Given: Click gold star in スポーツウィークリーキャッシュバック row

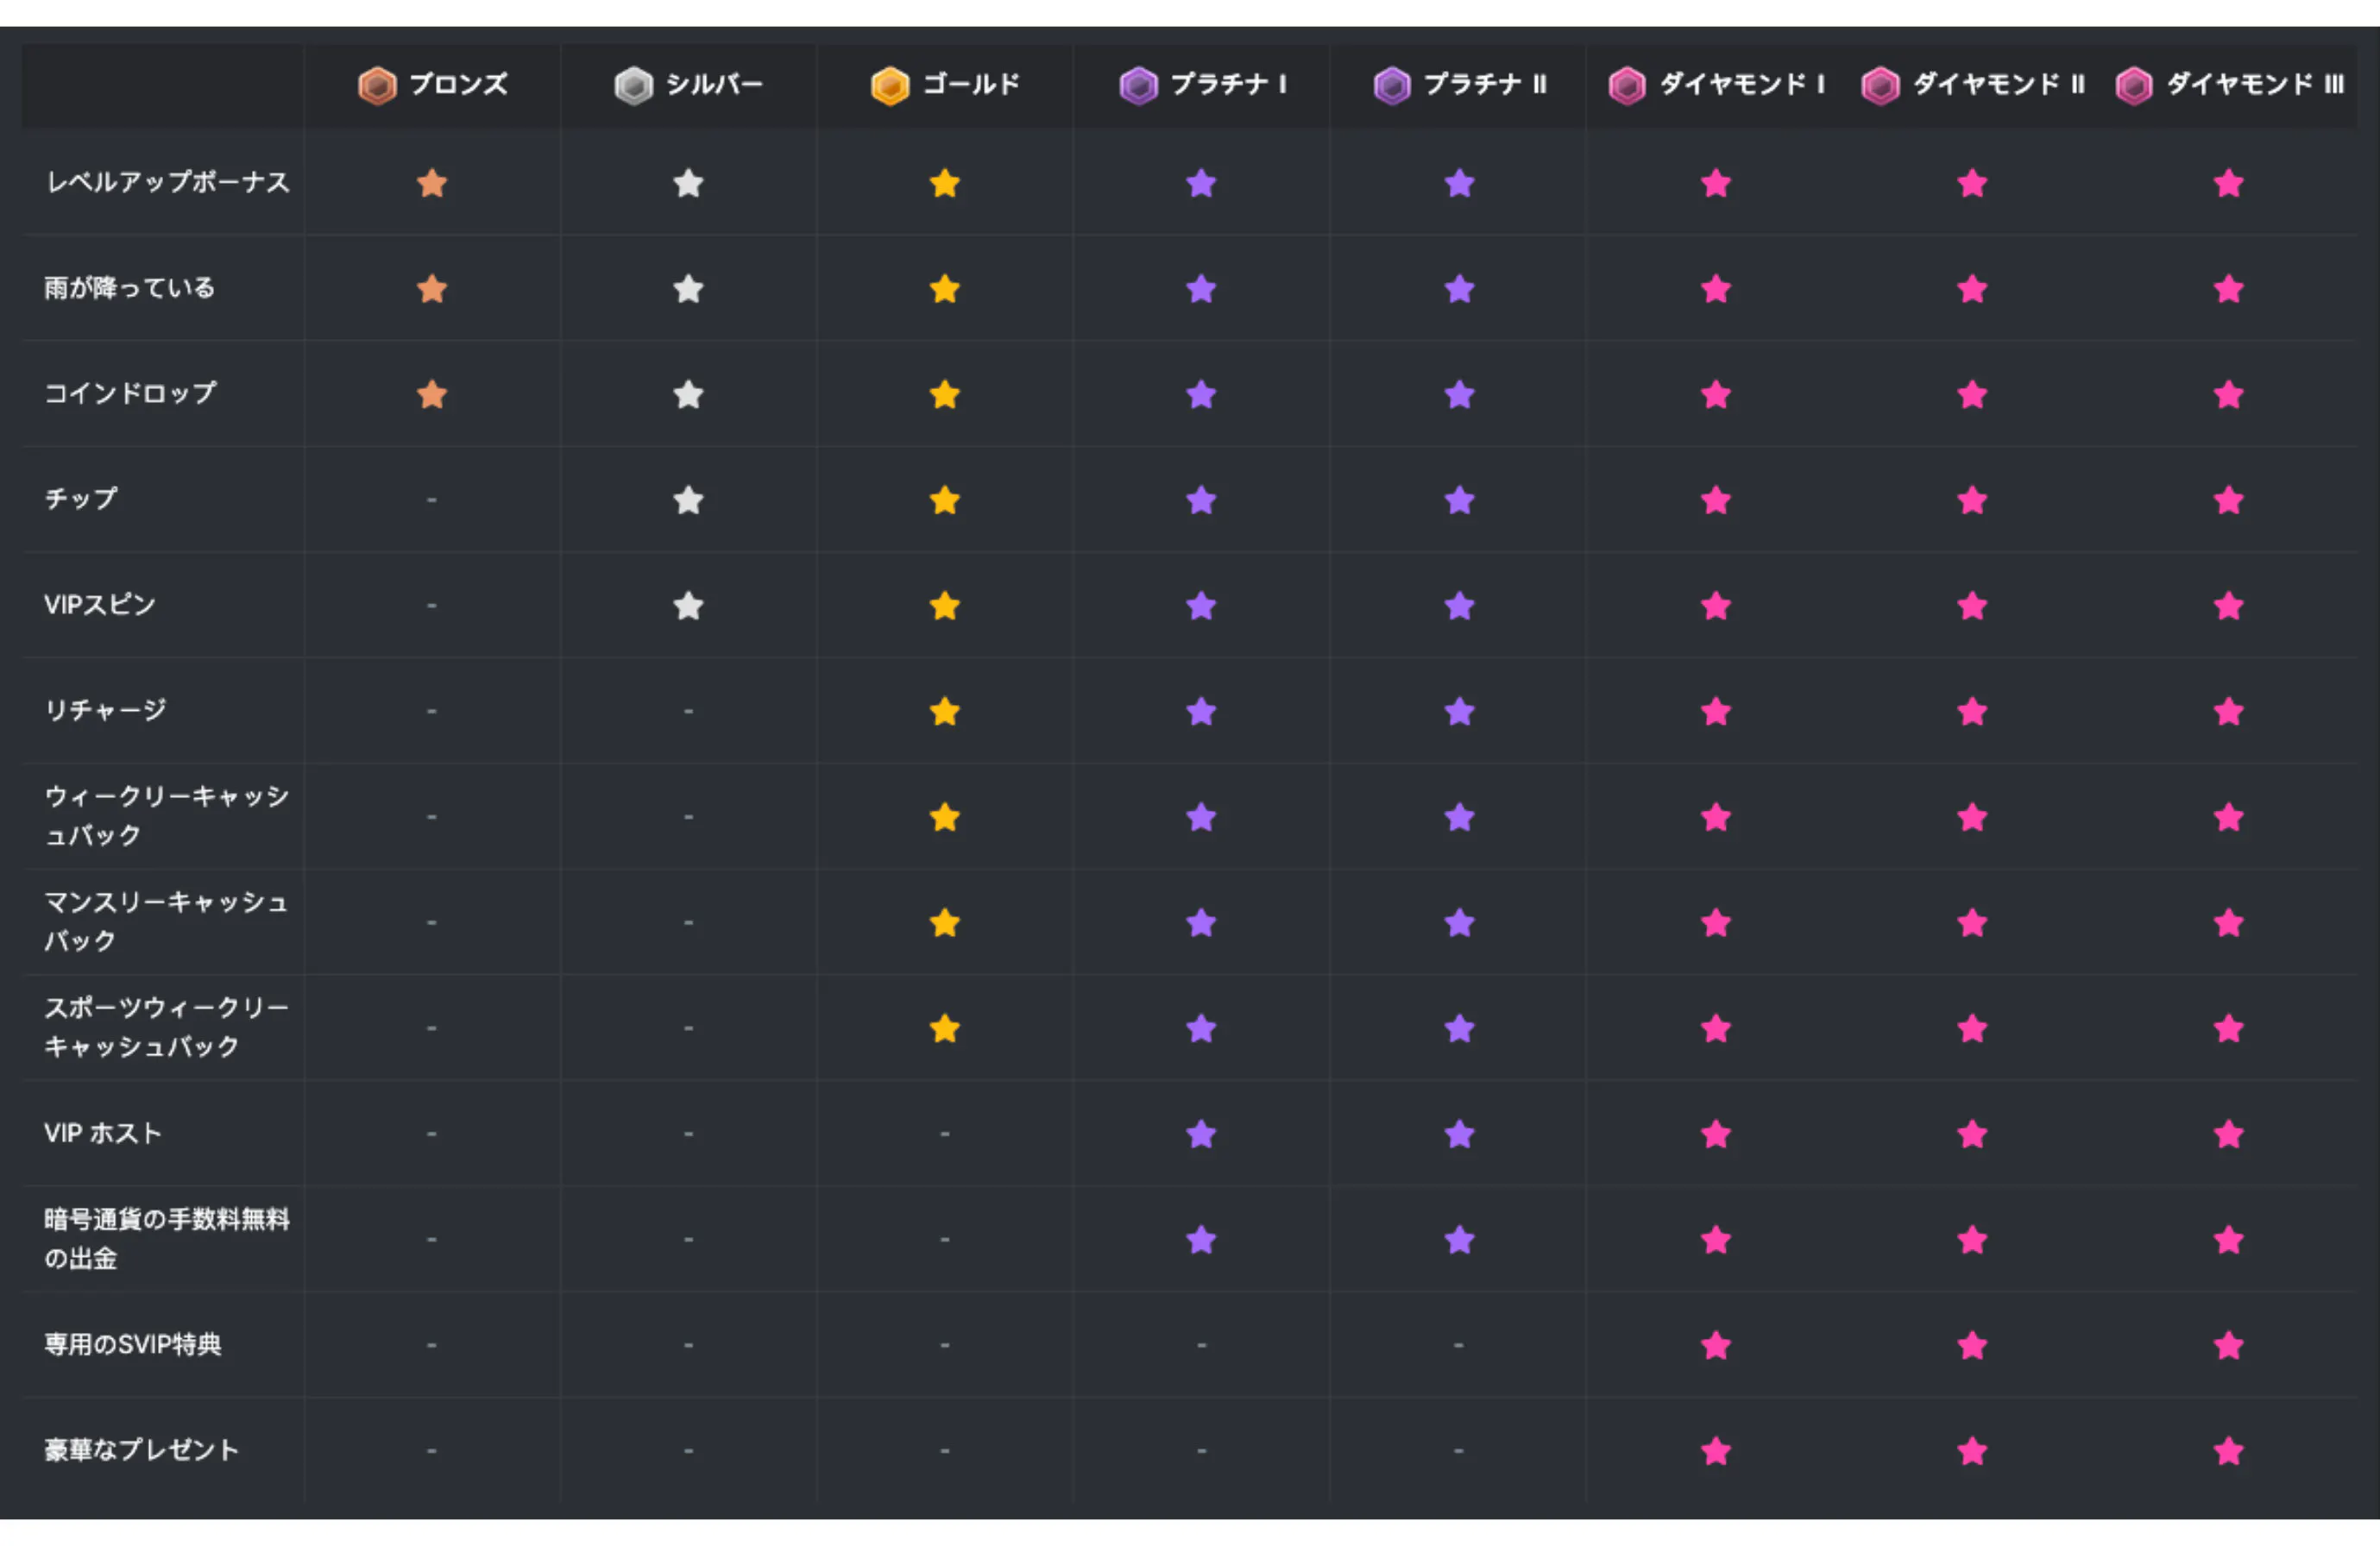Looking at the screenshot, I should point(945,1028).
